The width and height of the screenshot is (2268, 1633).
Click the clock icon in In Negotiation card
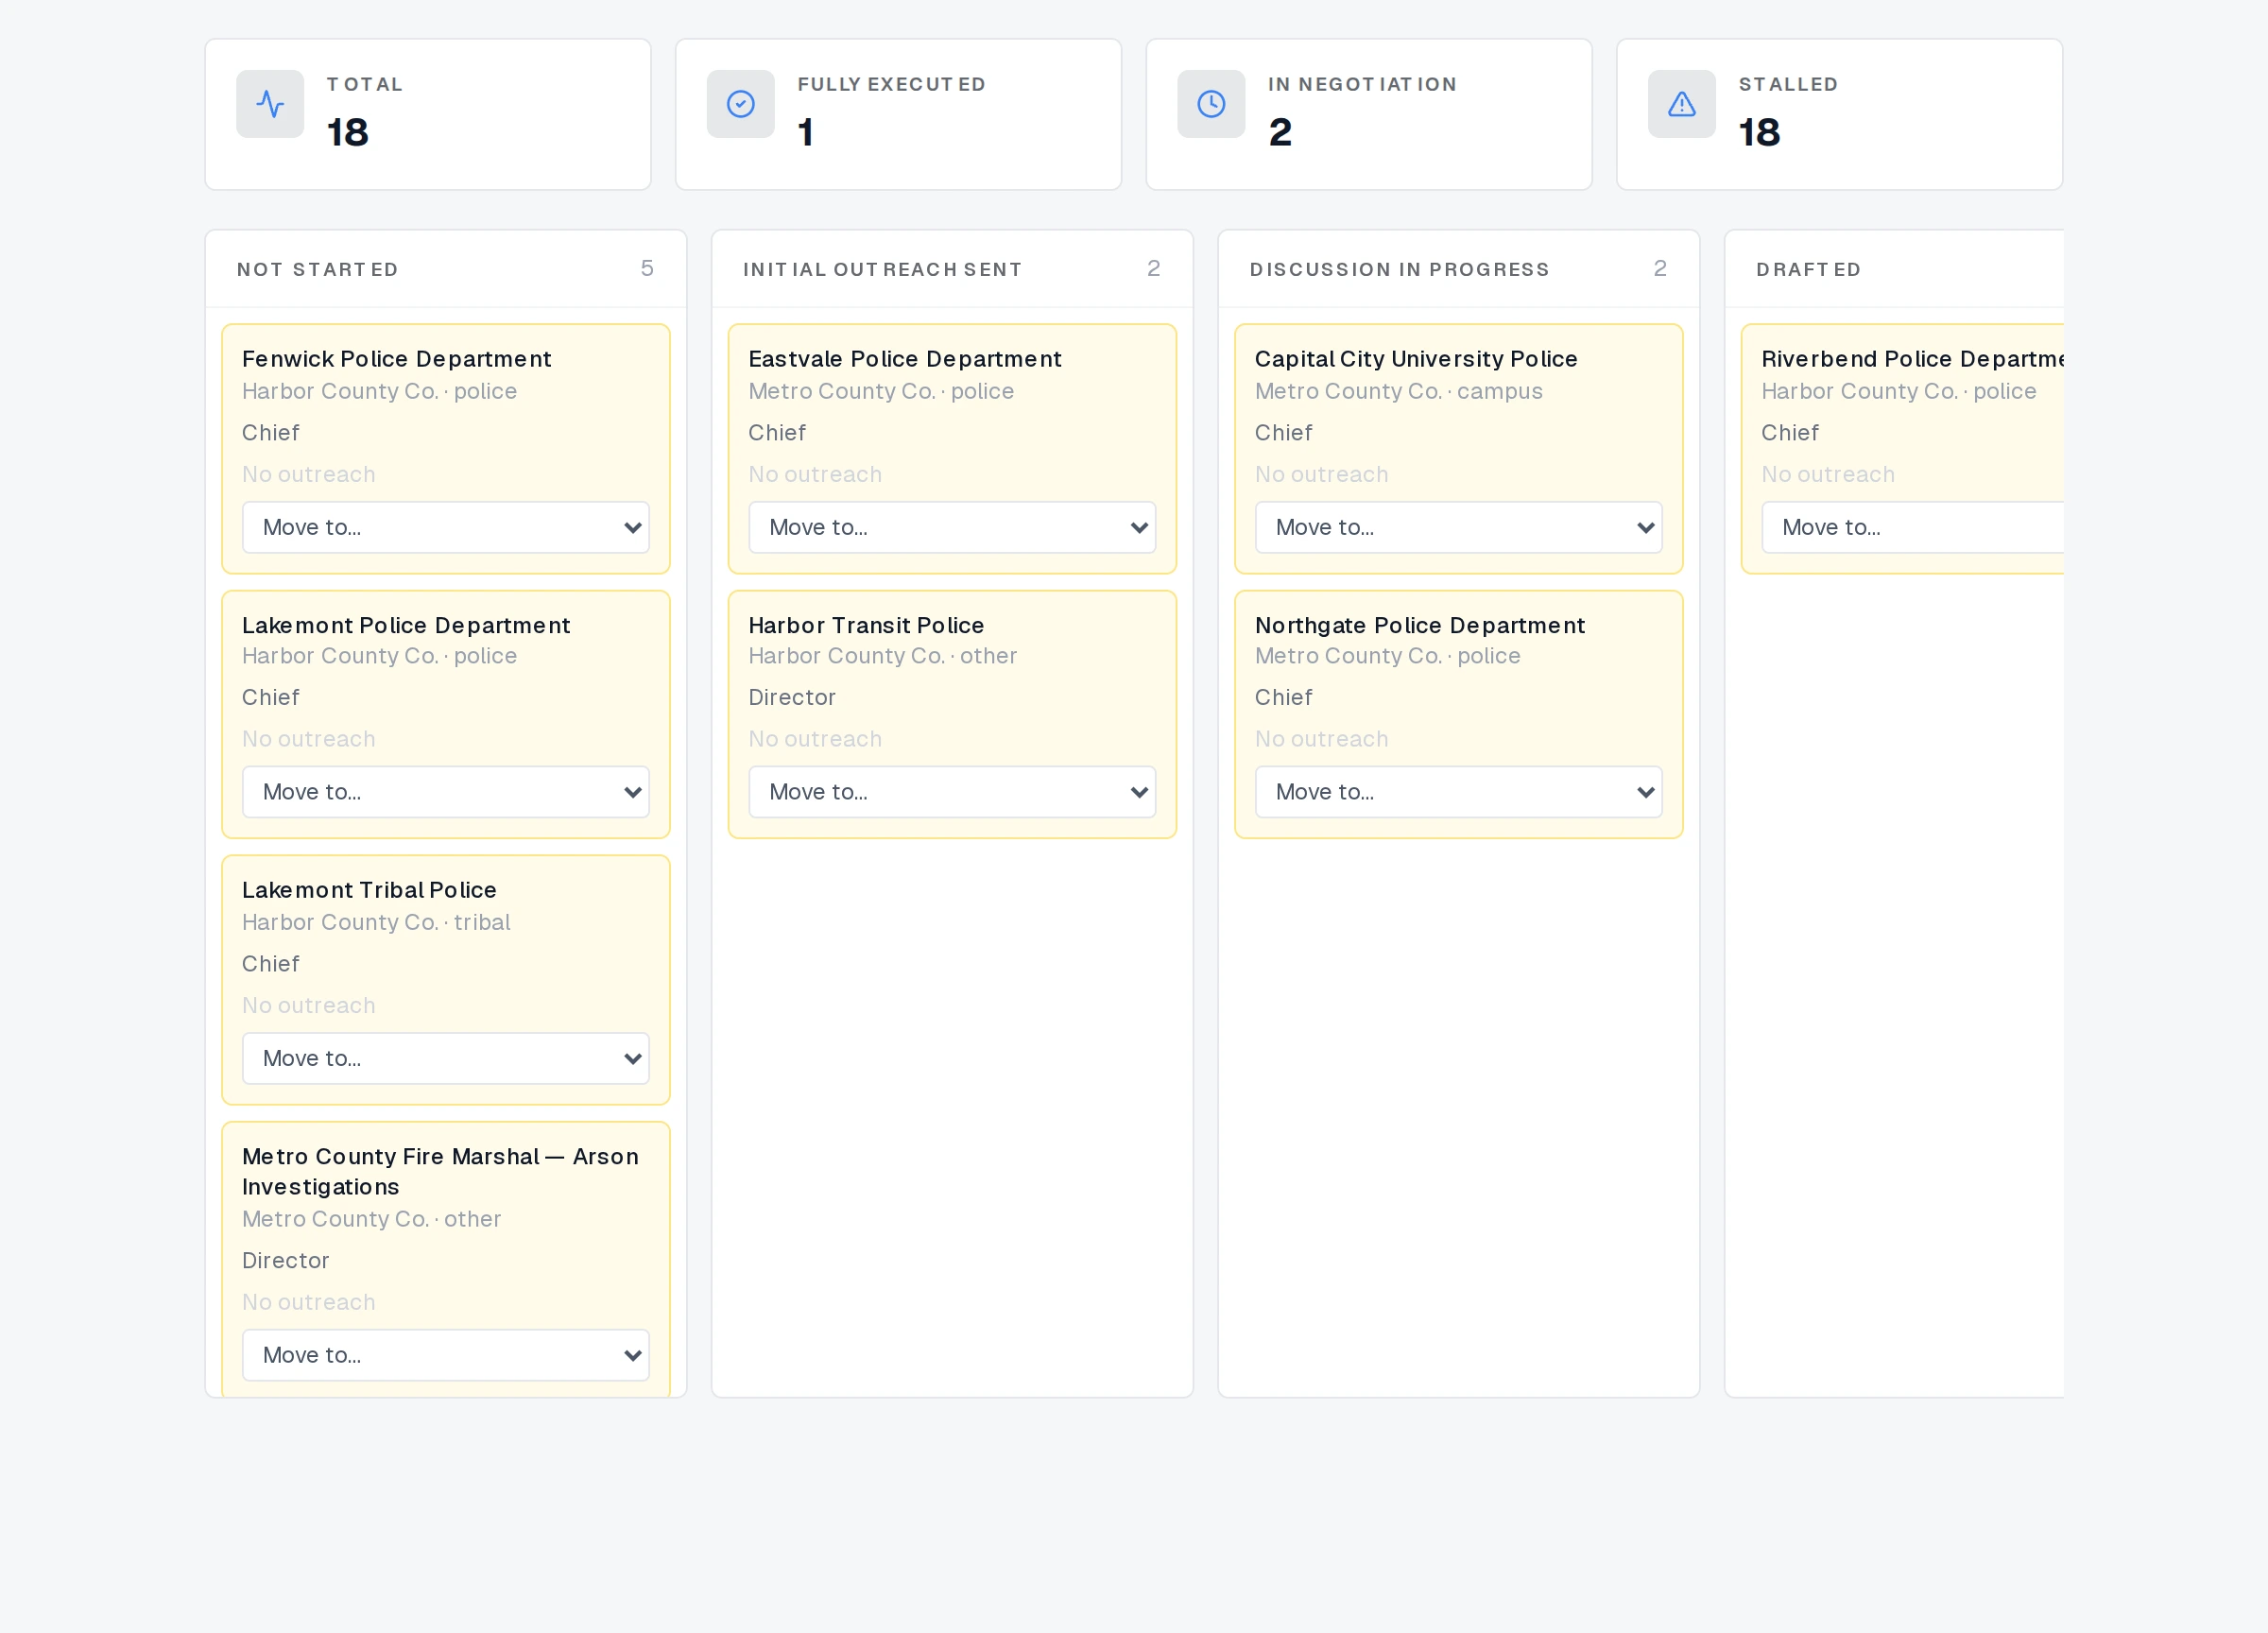coord(1211,104)
